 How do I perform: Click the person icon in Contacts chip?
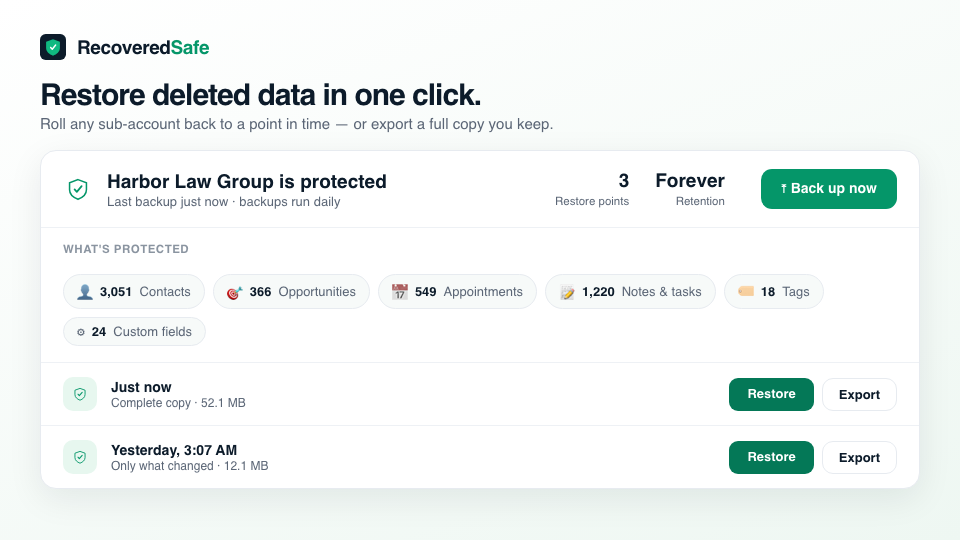pos(85,292)
